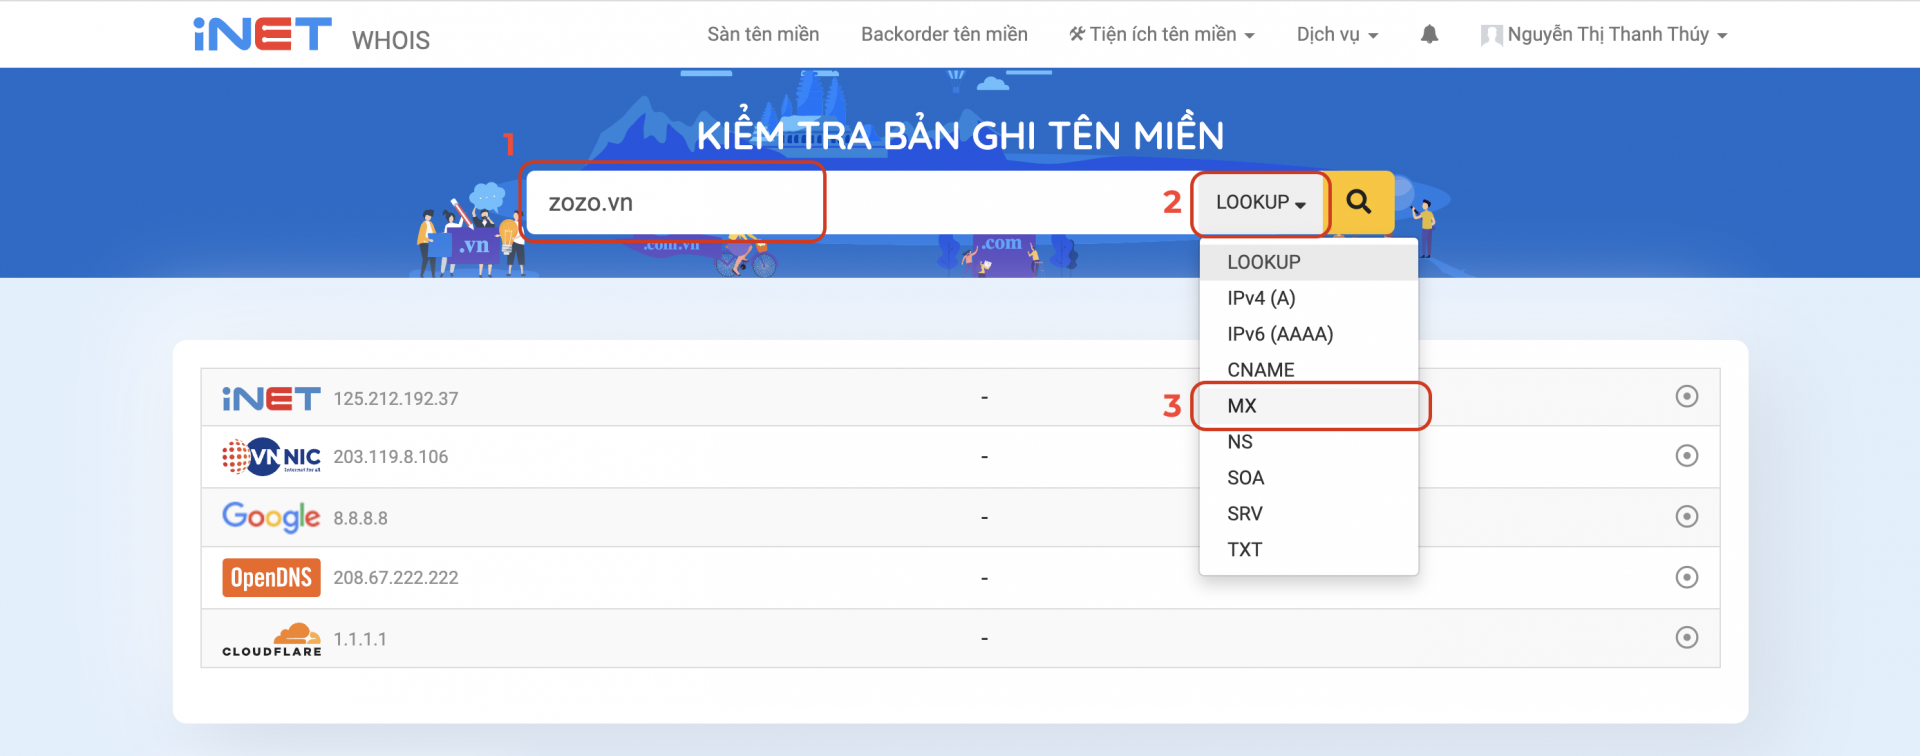Click IP address 1.1.1.1

click(x=360, y=639)
